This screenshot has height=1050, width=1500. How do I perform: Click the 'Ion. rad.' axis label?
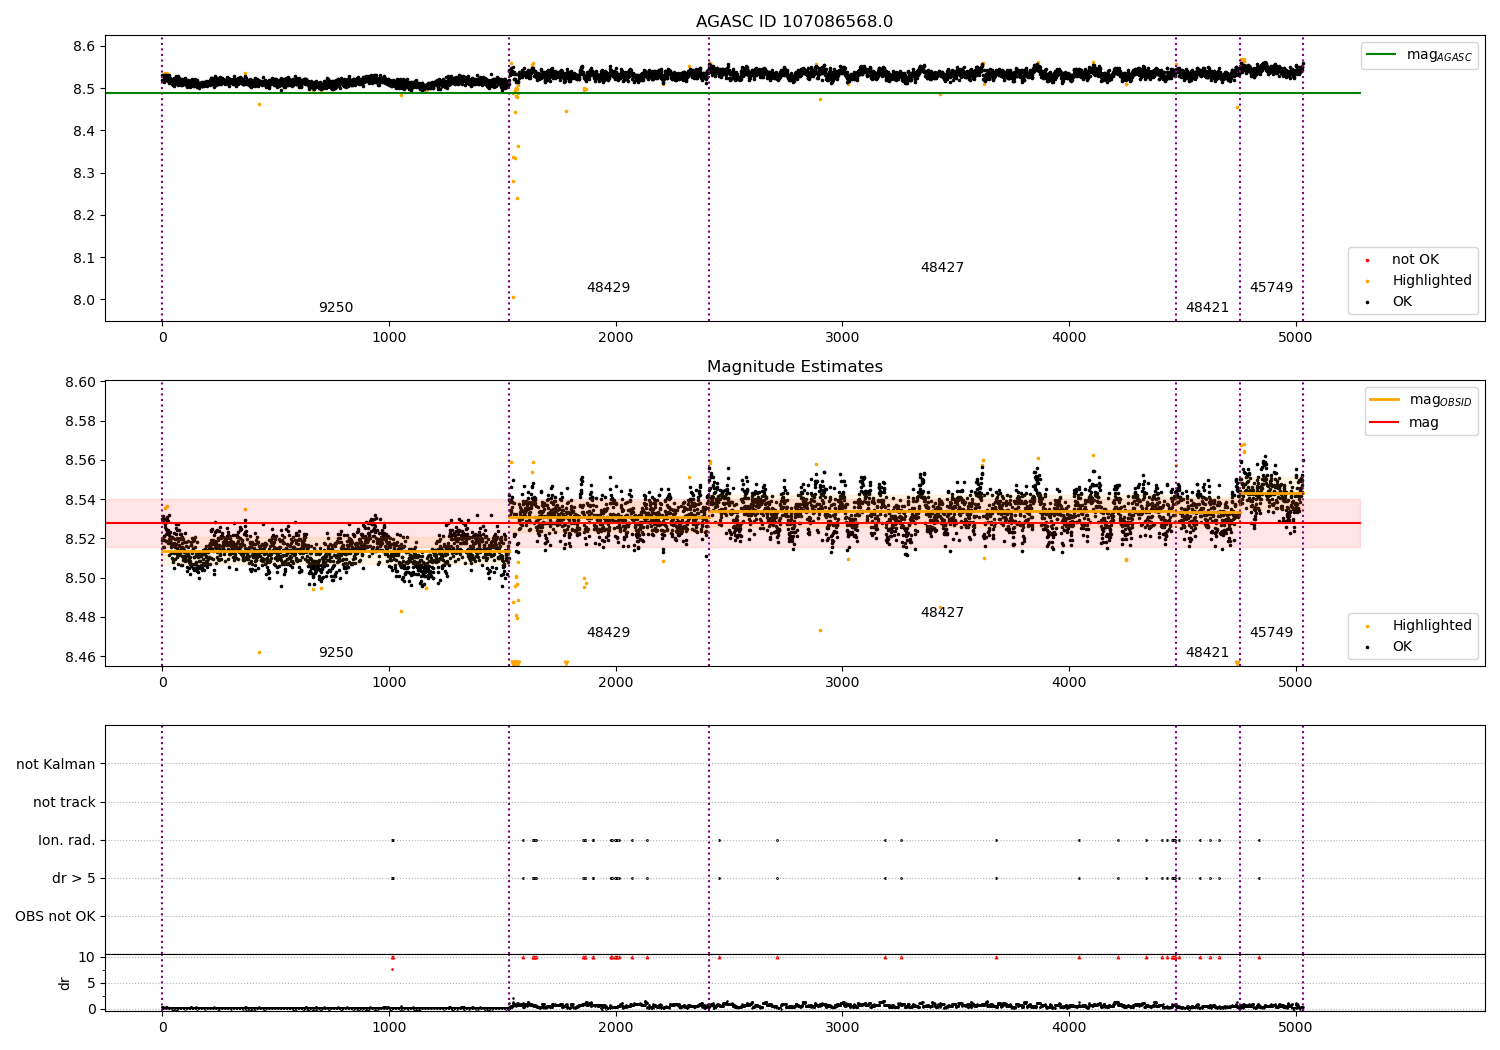coord(67,841)
